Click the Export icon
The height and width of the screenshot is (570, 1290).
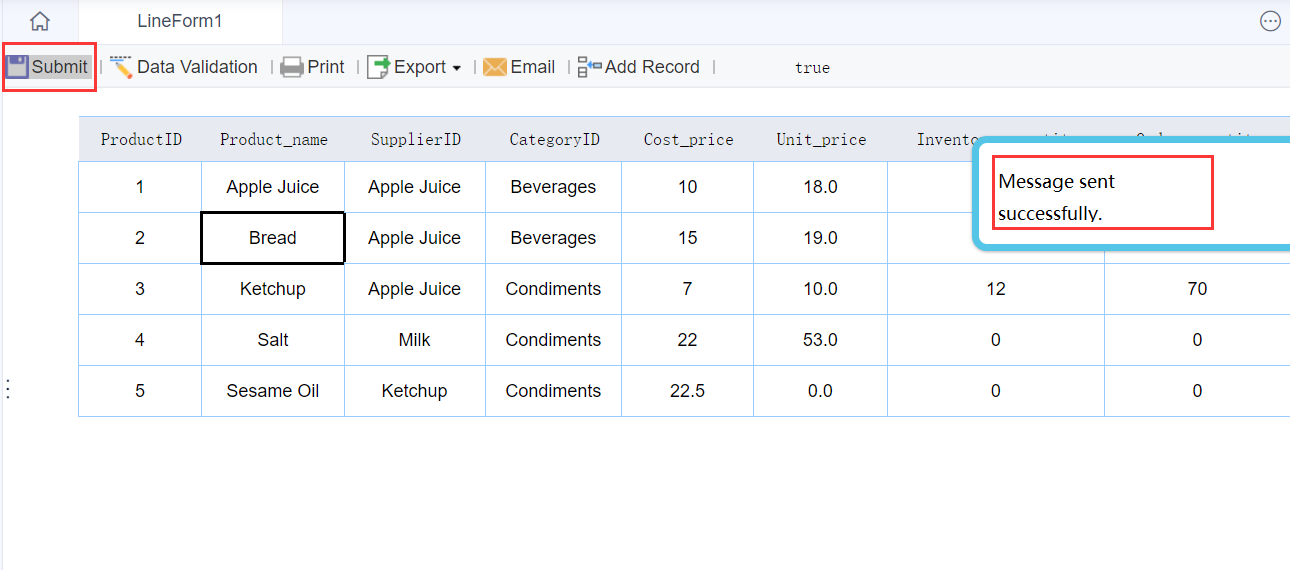pyautogui.click(x=379, y=67)
